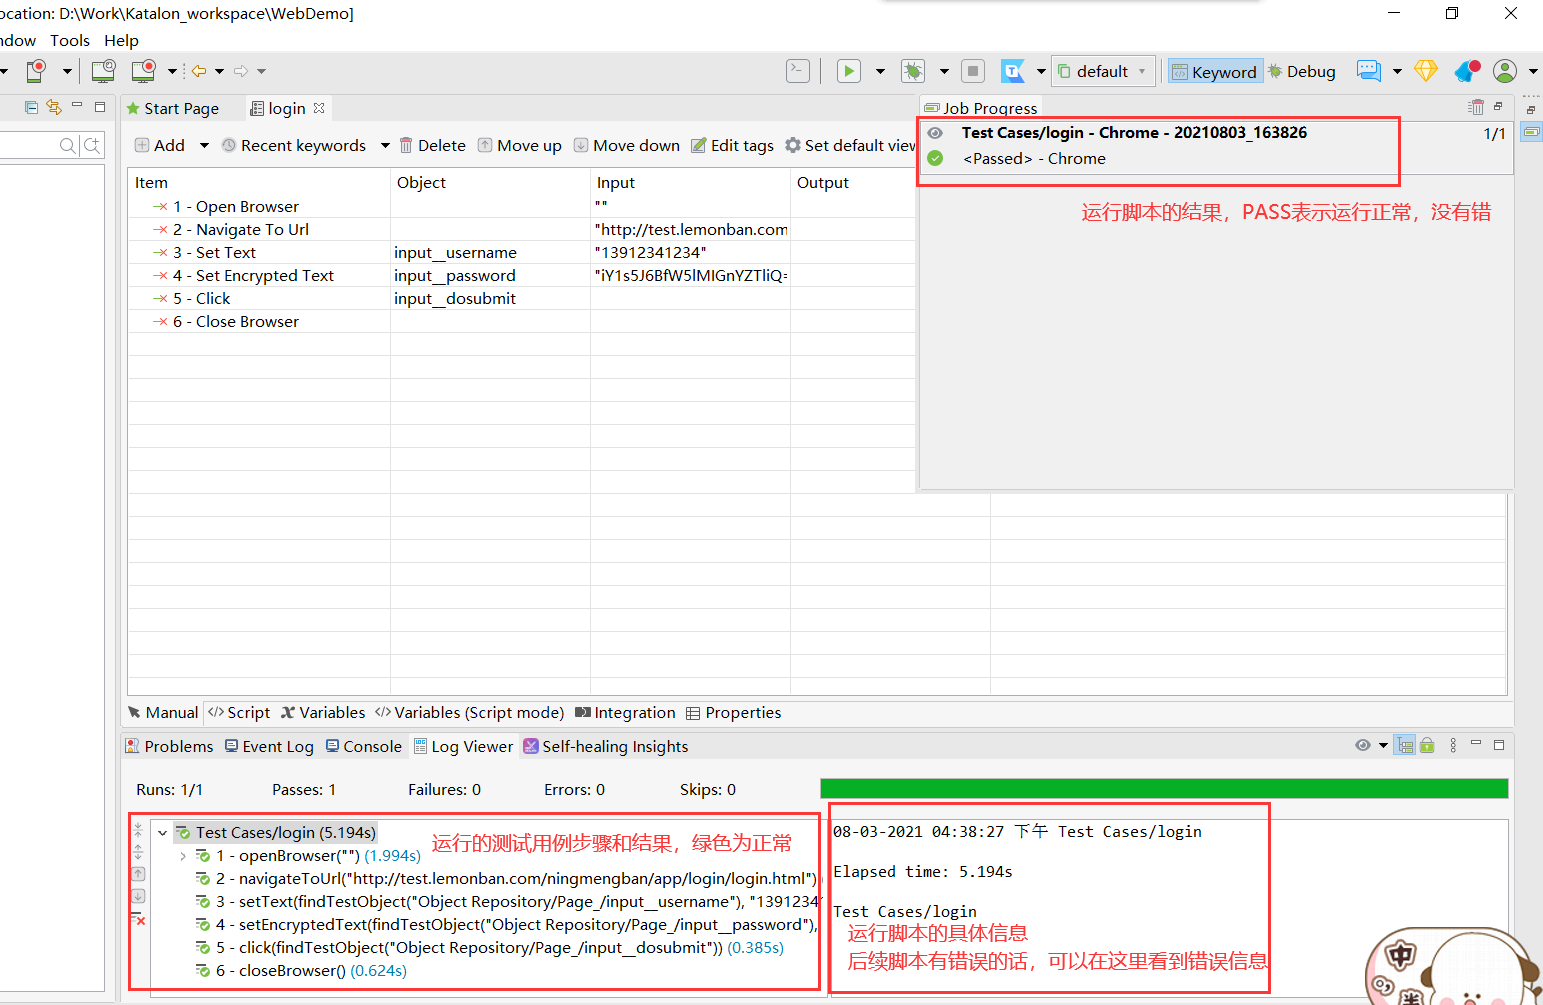The width and height of the screenshot is (1543, 1005).
Task: Select the Set Encrypted Text step row
Action: point(264,276)
